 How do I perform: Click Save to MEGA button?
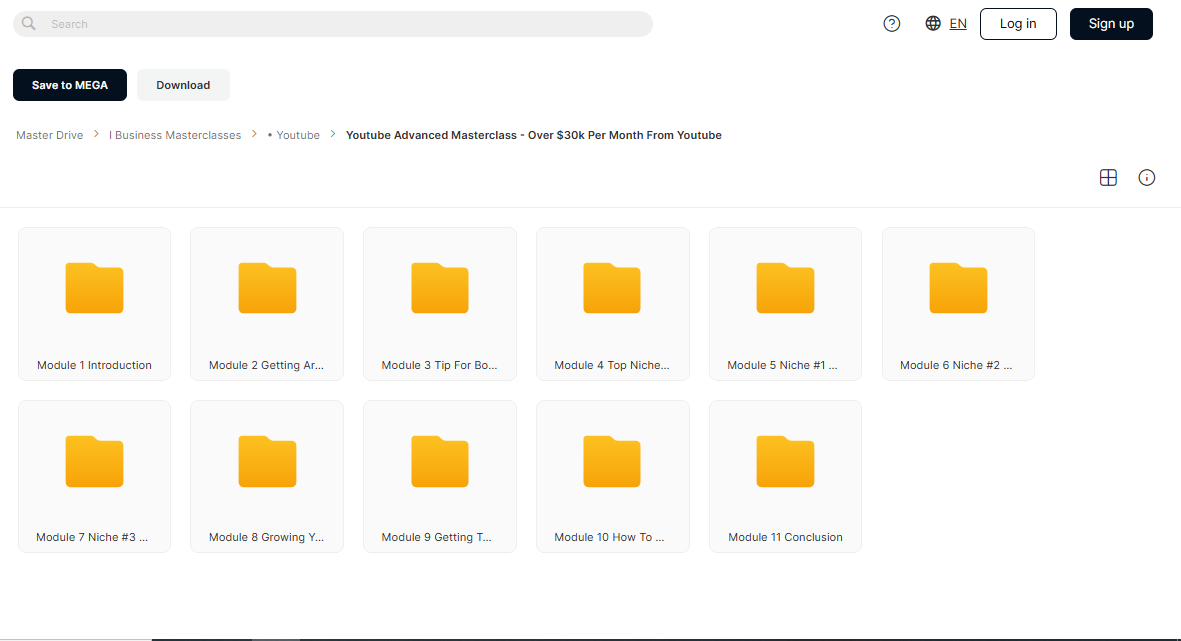(70, 85)
